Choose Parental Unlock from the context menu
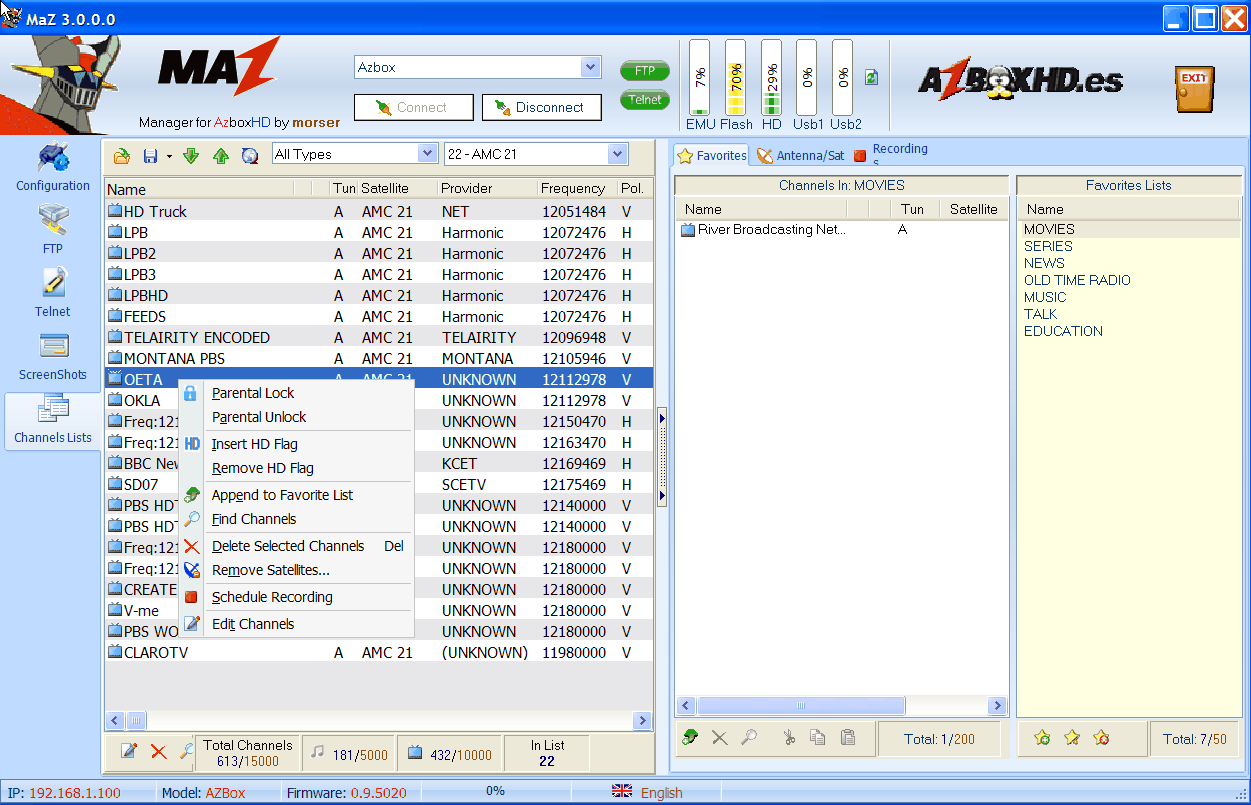 coord(297,417)
